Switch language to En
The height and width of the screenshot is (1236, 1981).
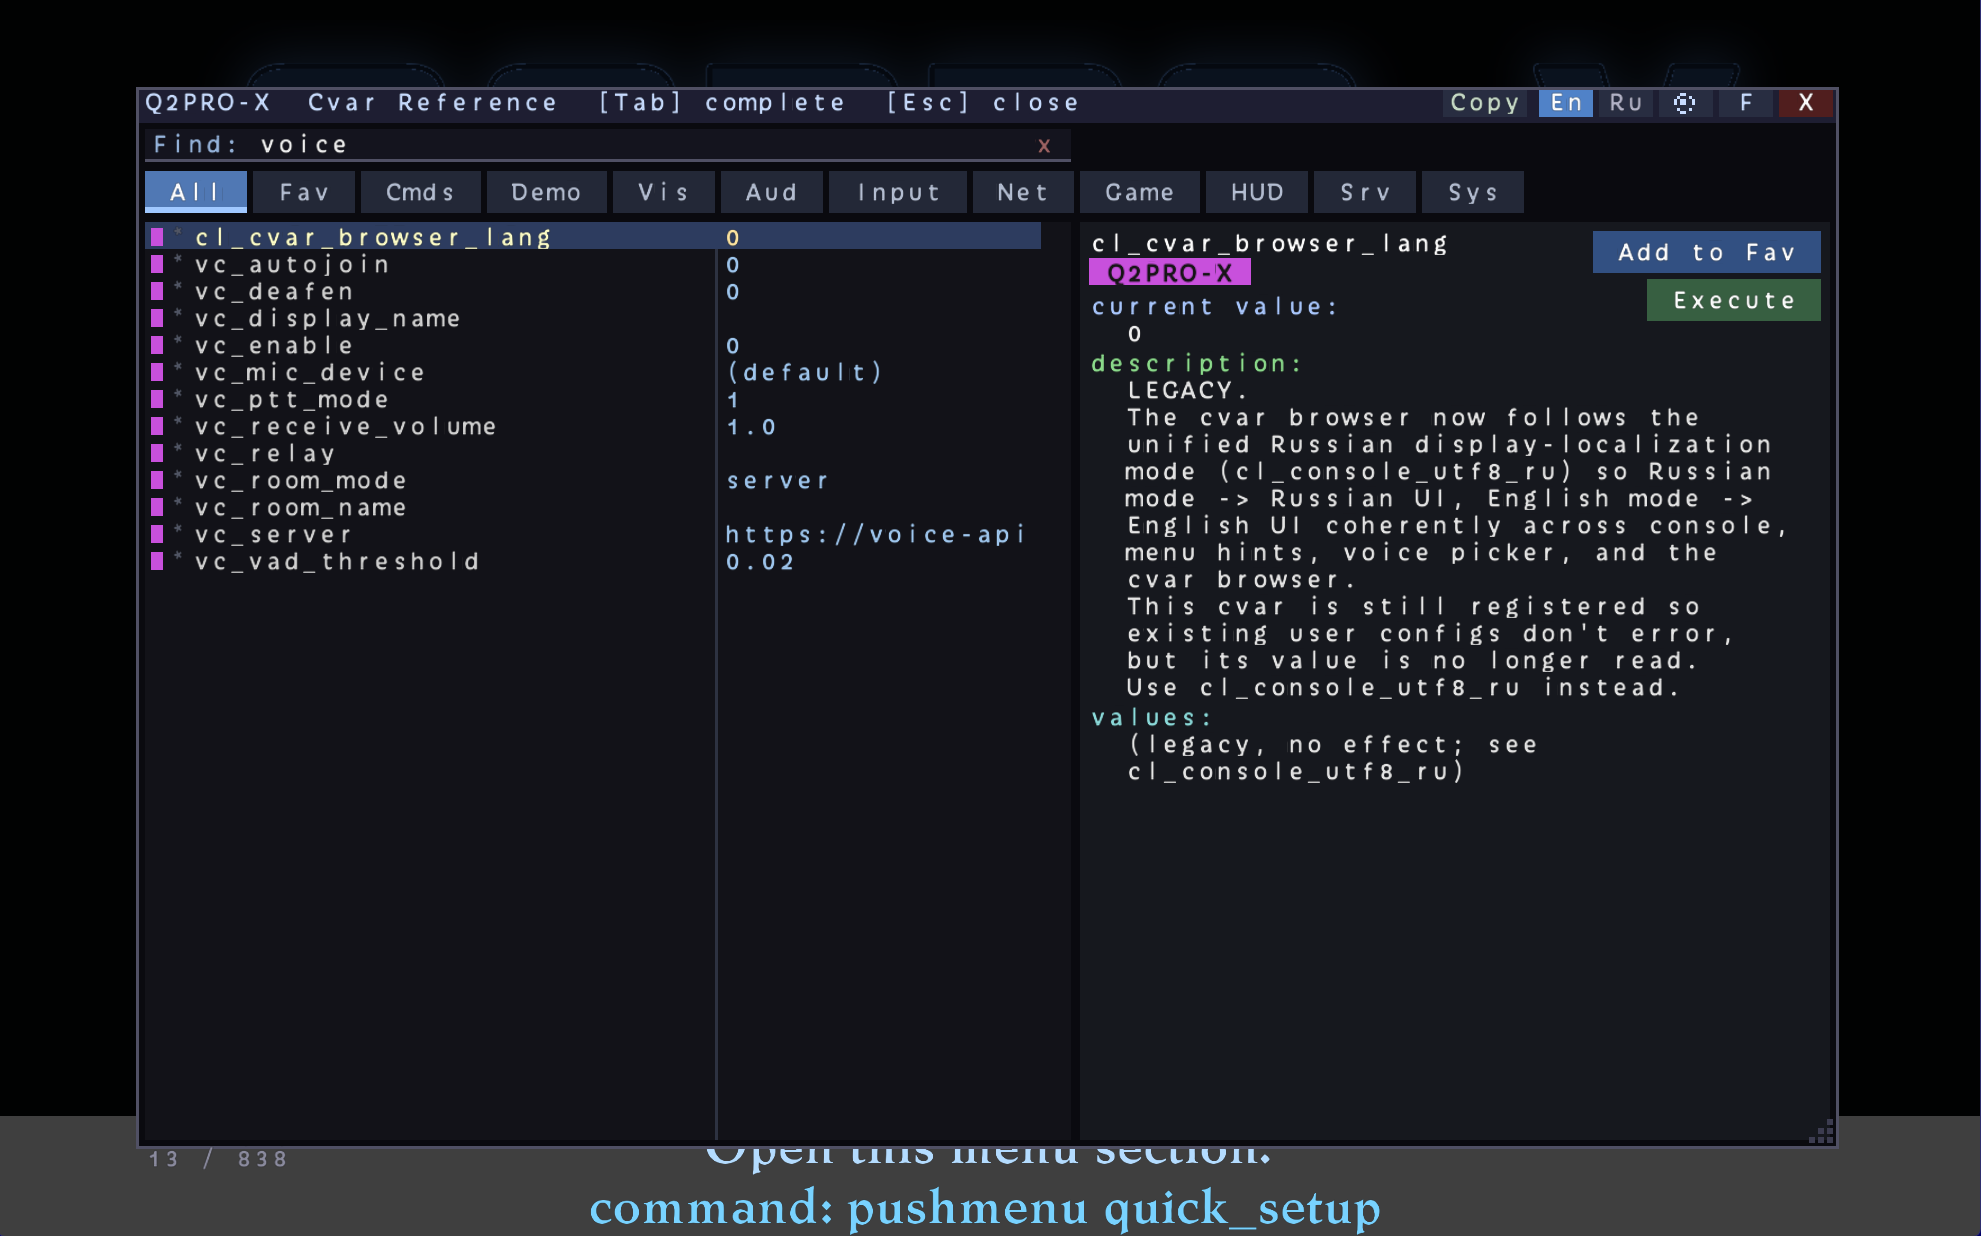coord(1566,103)
